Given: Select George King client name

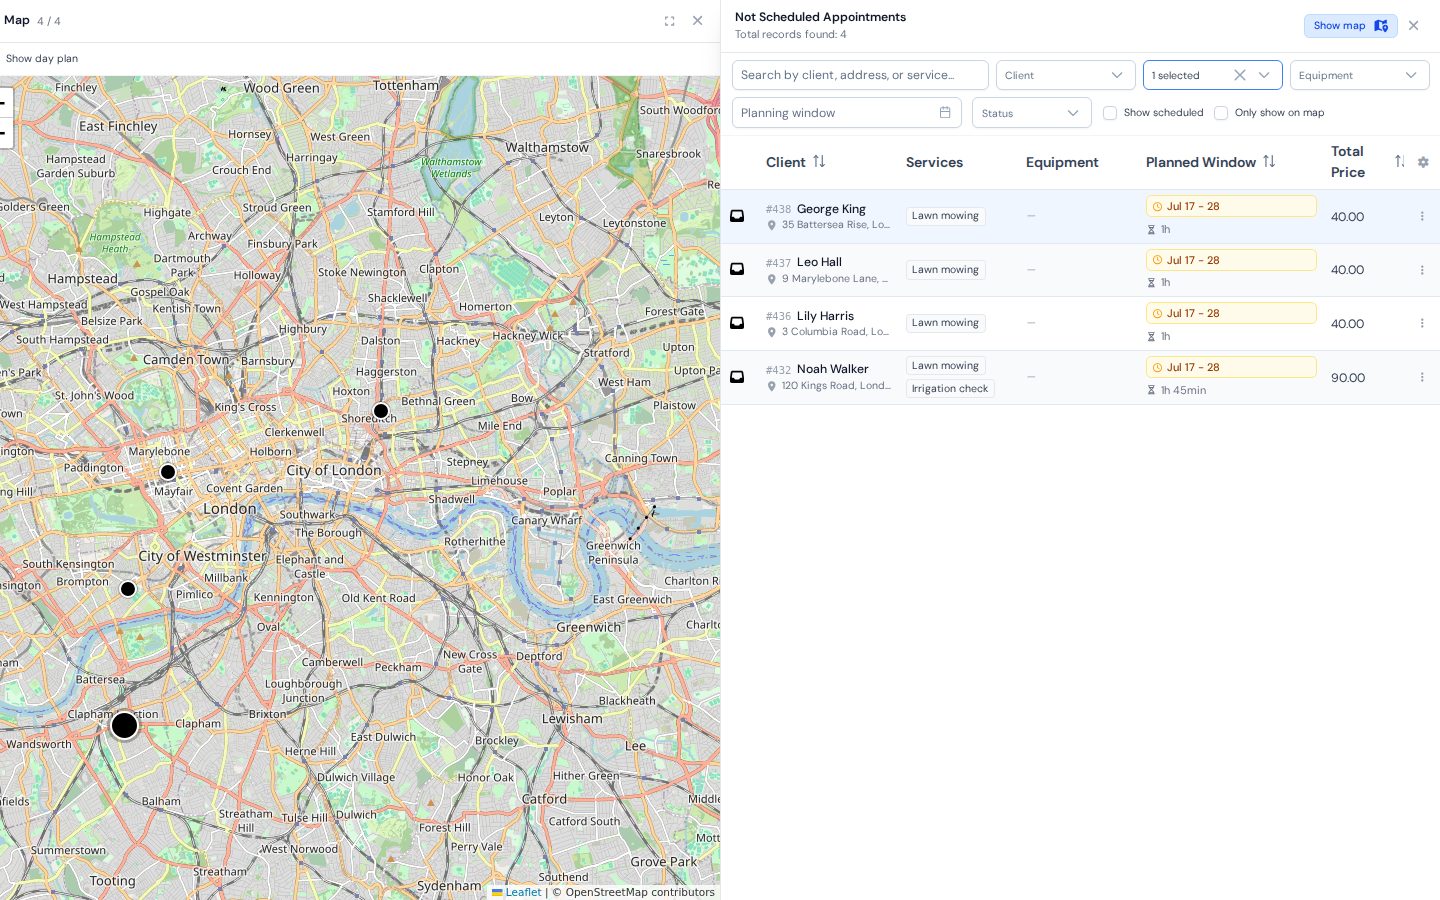Looking at the screenshot, I should coord(831,209).
